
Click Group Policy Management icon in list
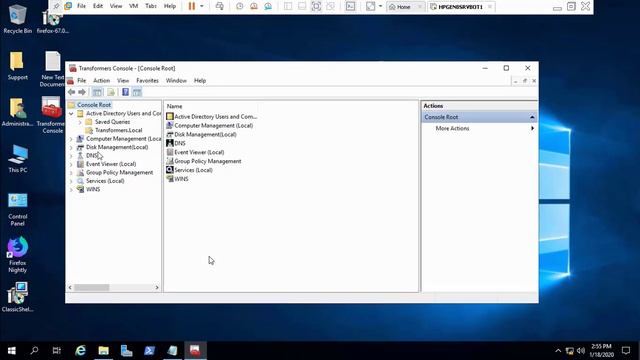click(170, 161)
